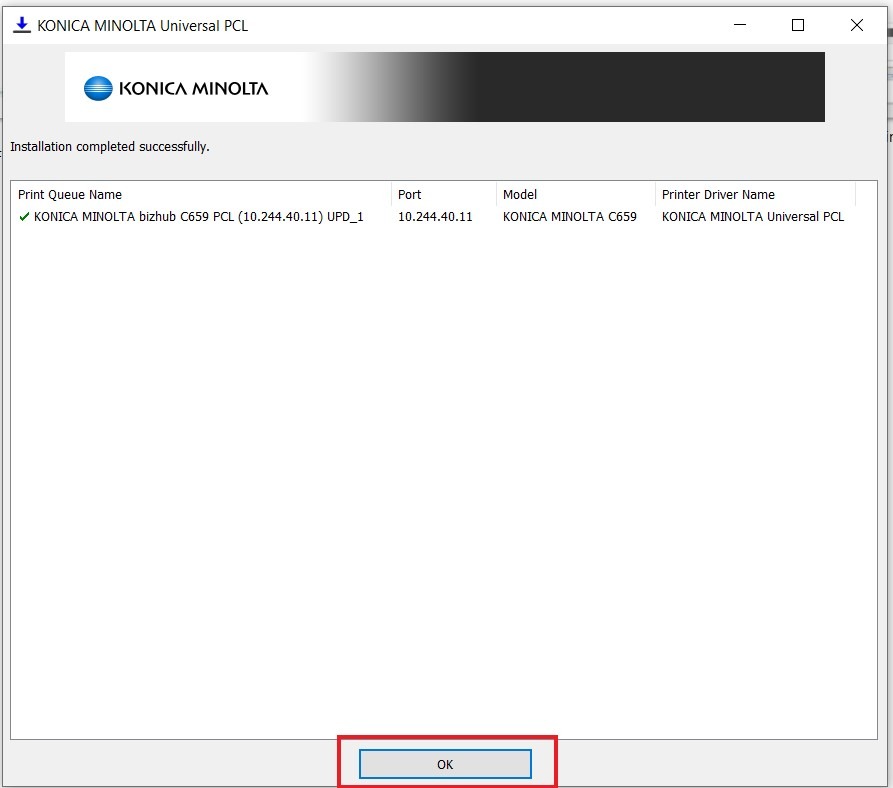Click the port value 10.244.40.11
This screenshot has width=893, height=788.
(x=435, y=217)
